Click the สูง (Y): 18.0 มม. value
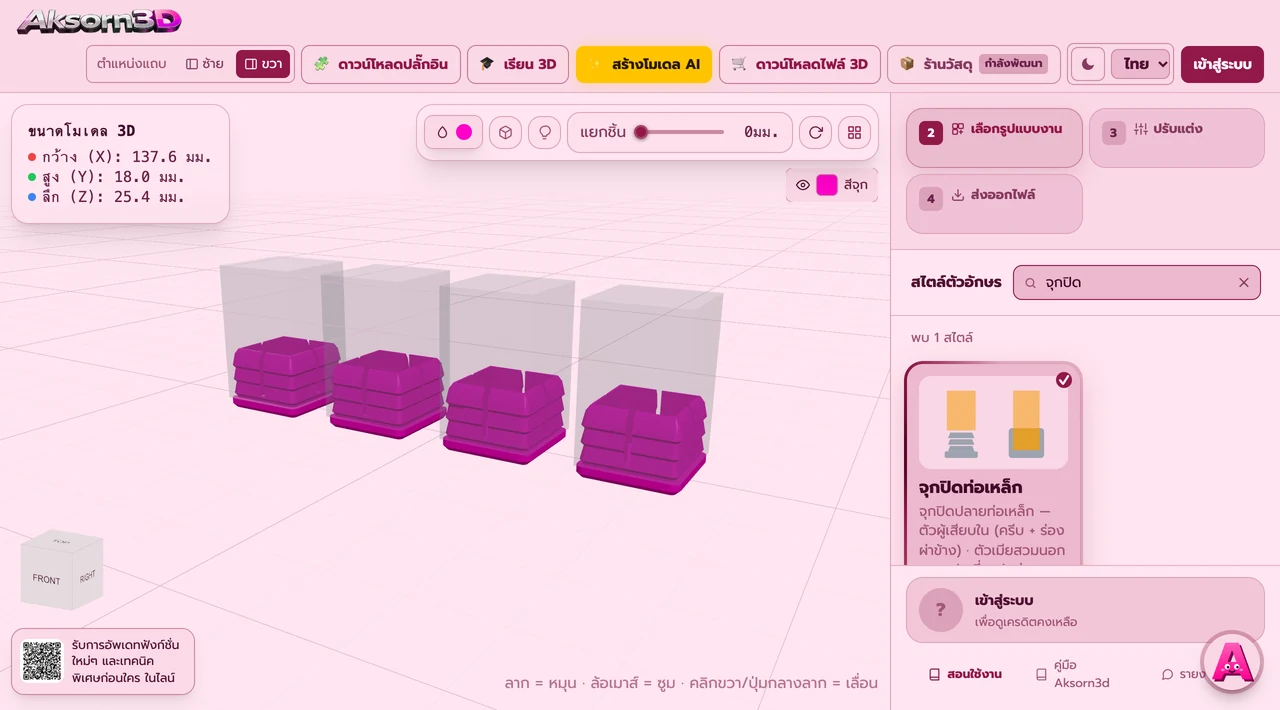This screenshot has height=710, width=1280. (113, 177)
